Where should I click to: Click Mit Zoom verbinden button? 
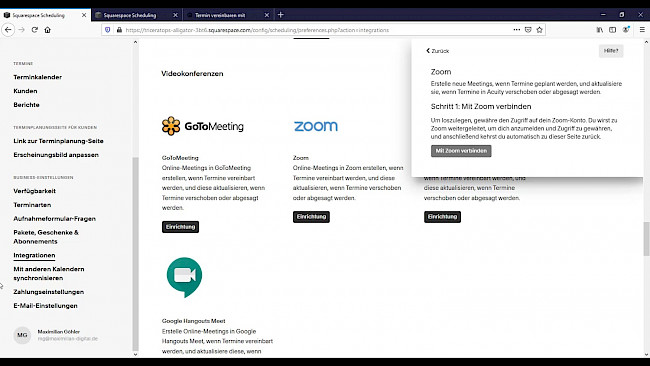click(461, 151)
